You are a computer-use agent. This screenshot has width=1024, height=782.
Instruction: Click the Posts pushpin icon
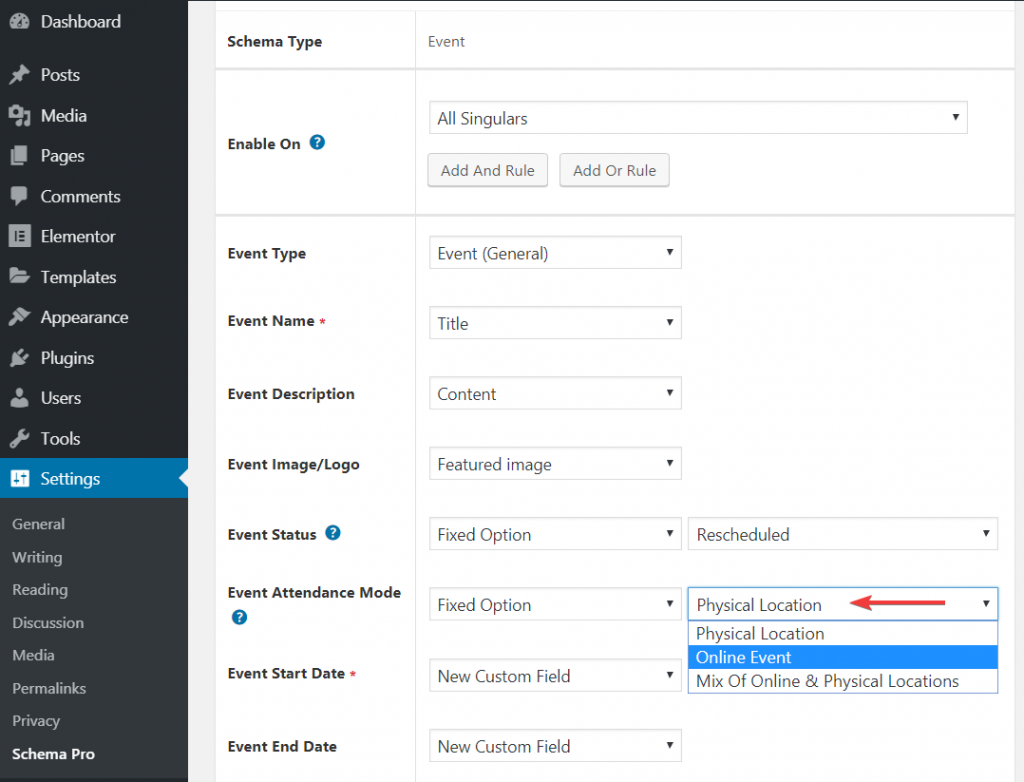click(19, 75)
